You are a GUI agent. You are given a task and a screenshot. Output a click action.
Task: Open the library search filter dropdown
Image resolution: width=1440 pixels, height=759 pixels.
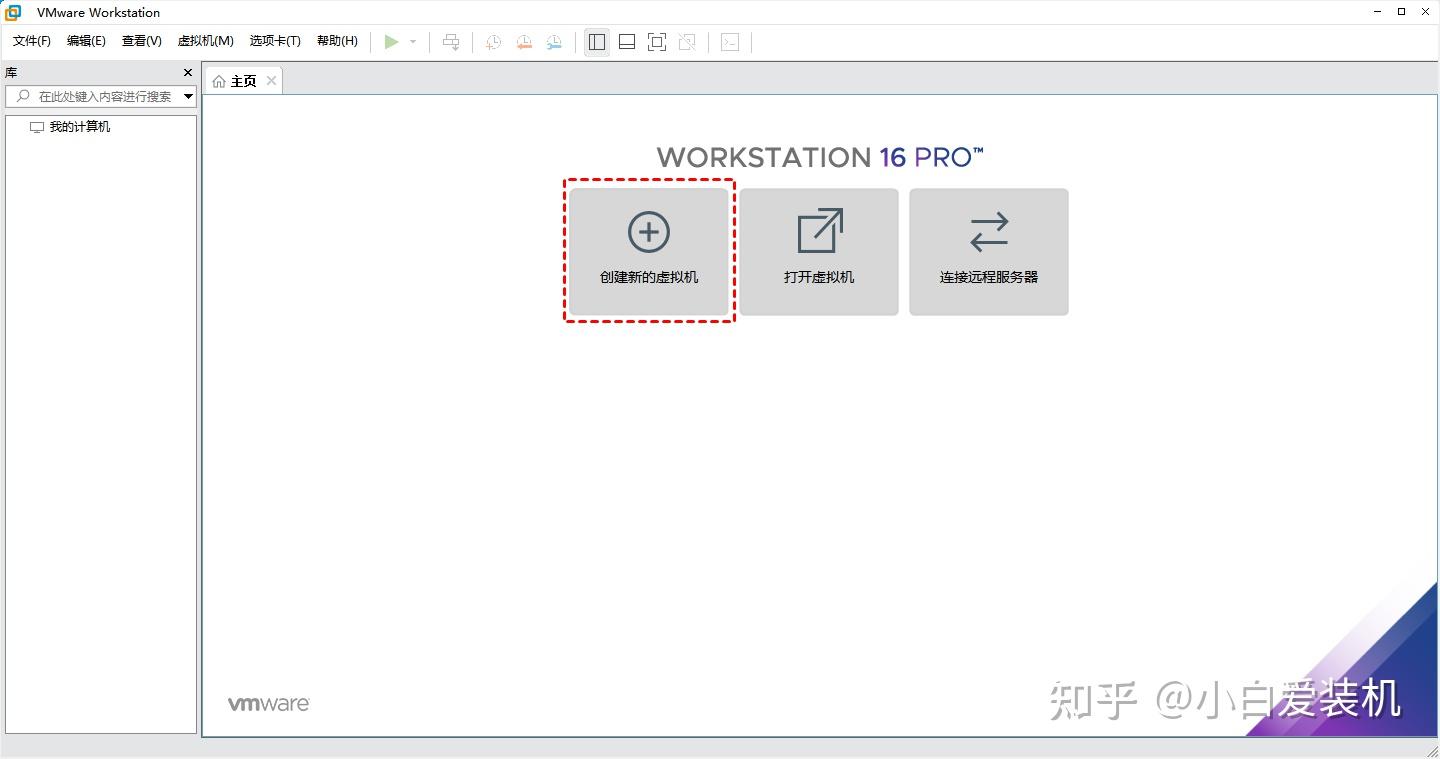[186, 96]
